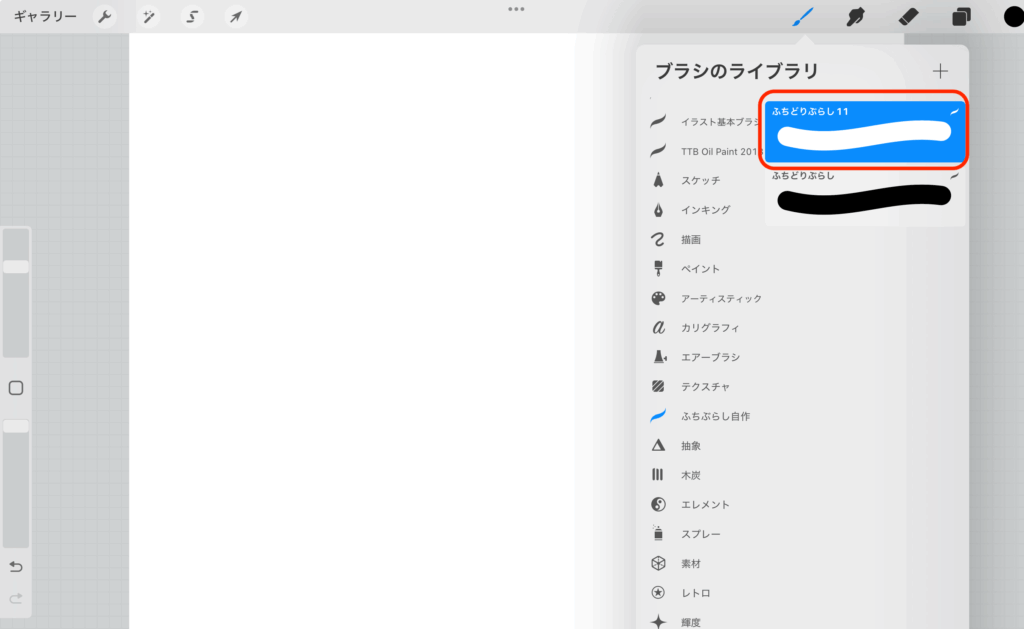Open the black color picker circle
Viewport: 1024px width, 629px height.
pos(1014,16)
